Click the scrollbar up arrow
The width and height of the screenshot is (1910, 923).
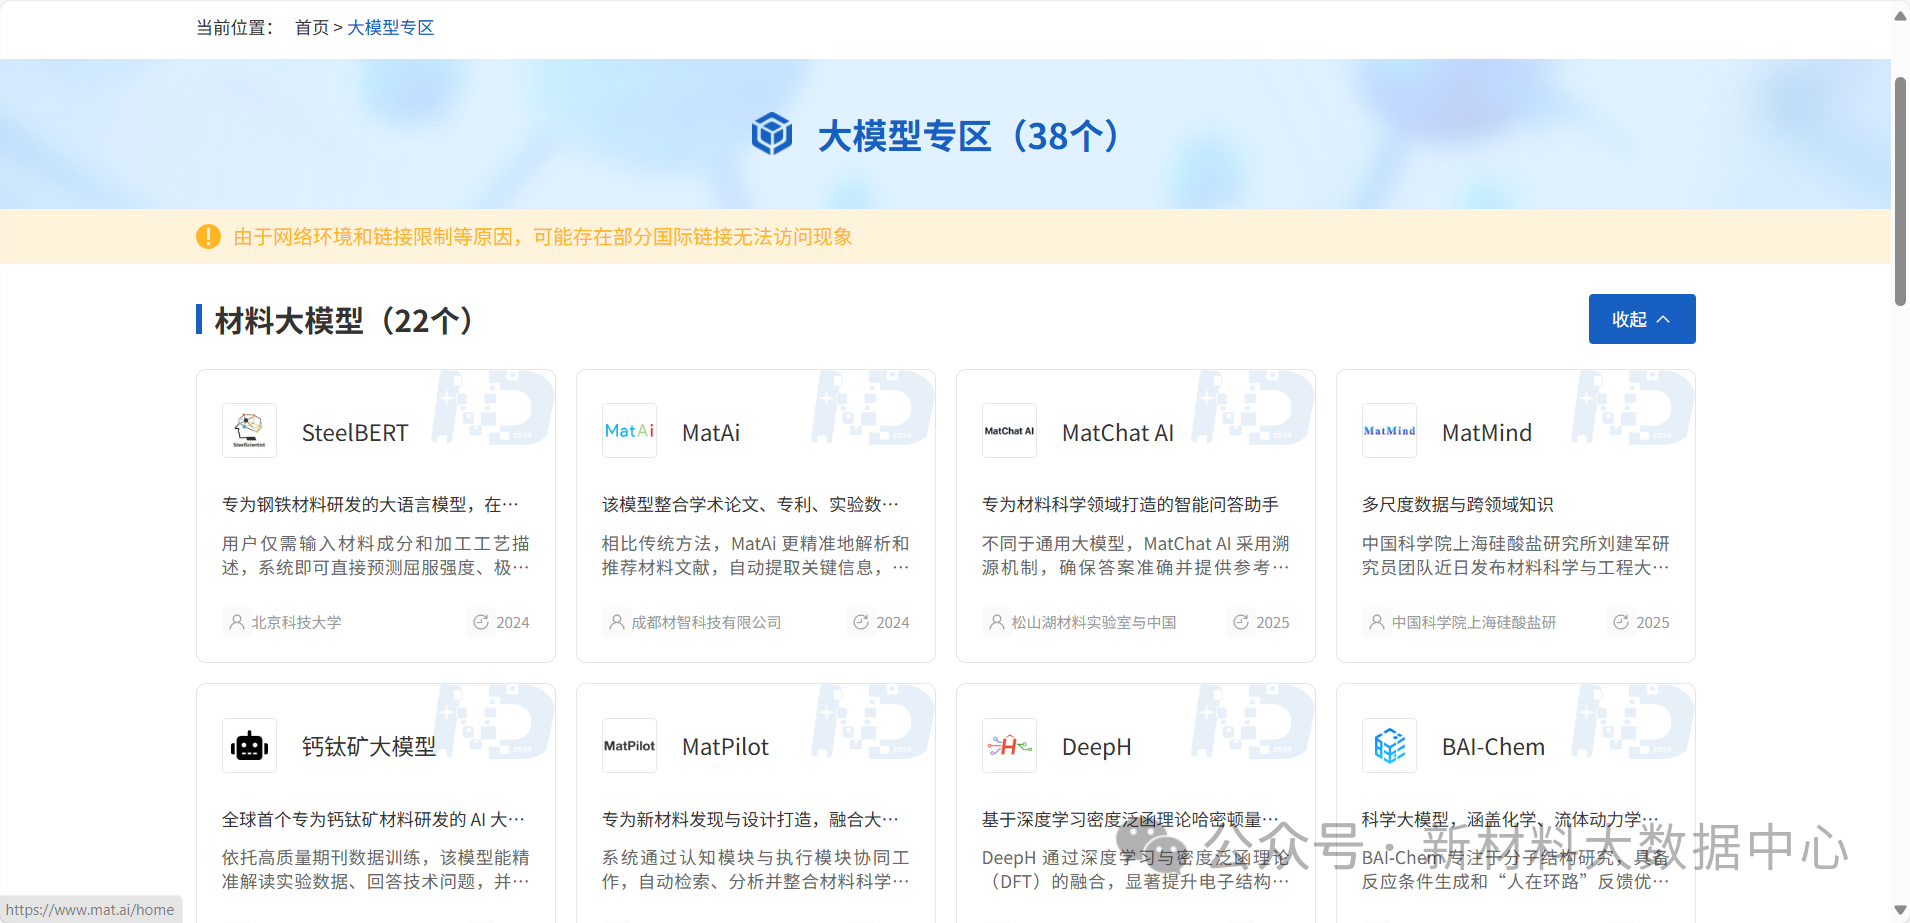1900,15
